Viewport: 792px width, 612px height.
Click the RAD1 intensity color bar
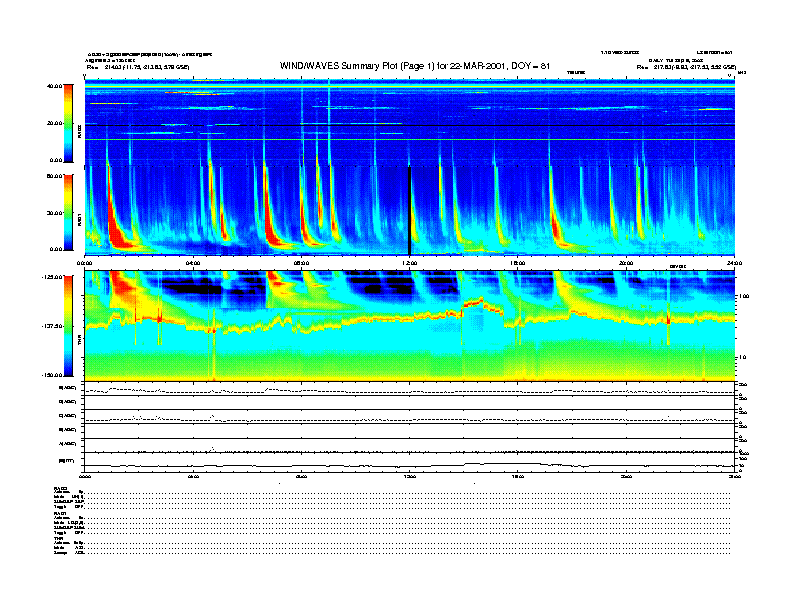point(68,213)
